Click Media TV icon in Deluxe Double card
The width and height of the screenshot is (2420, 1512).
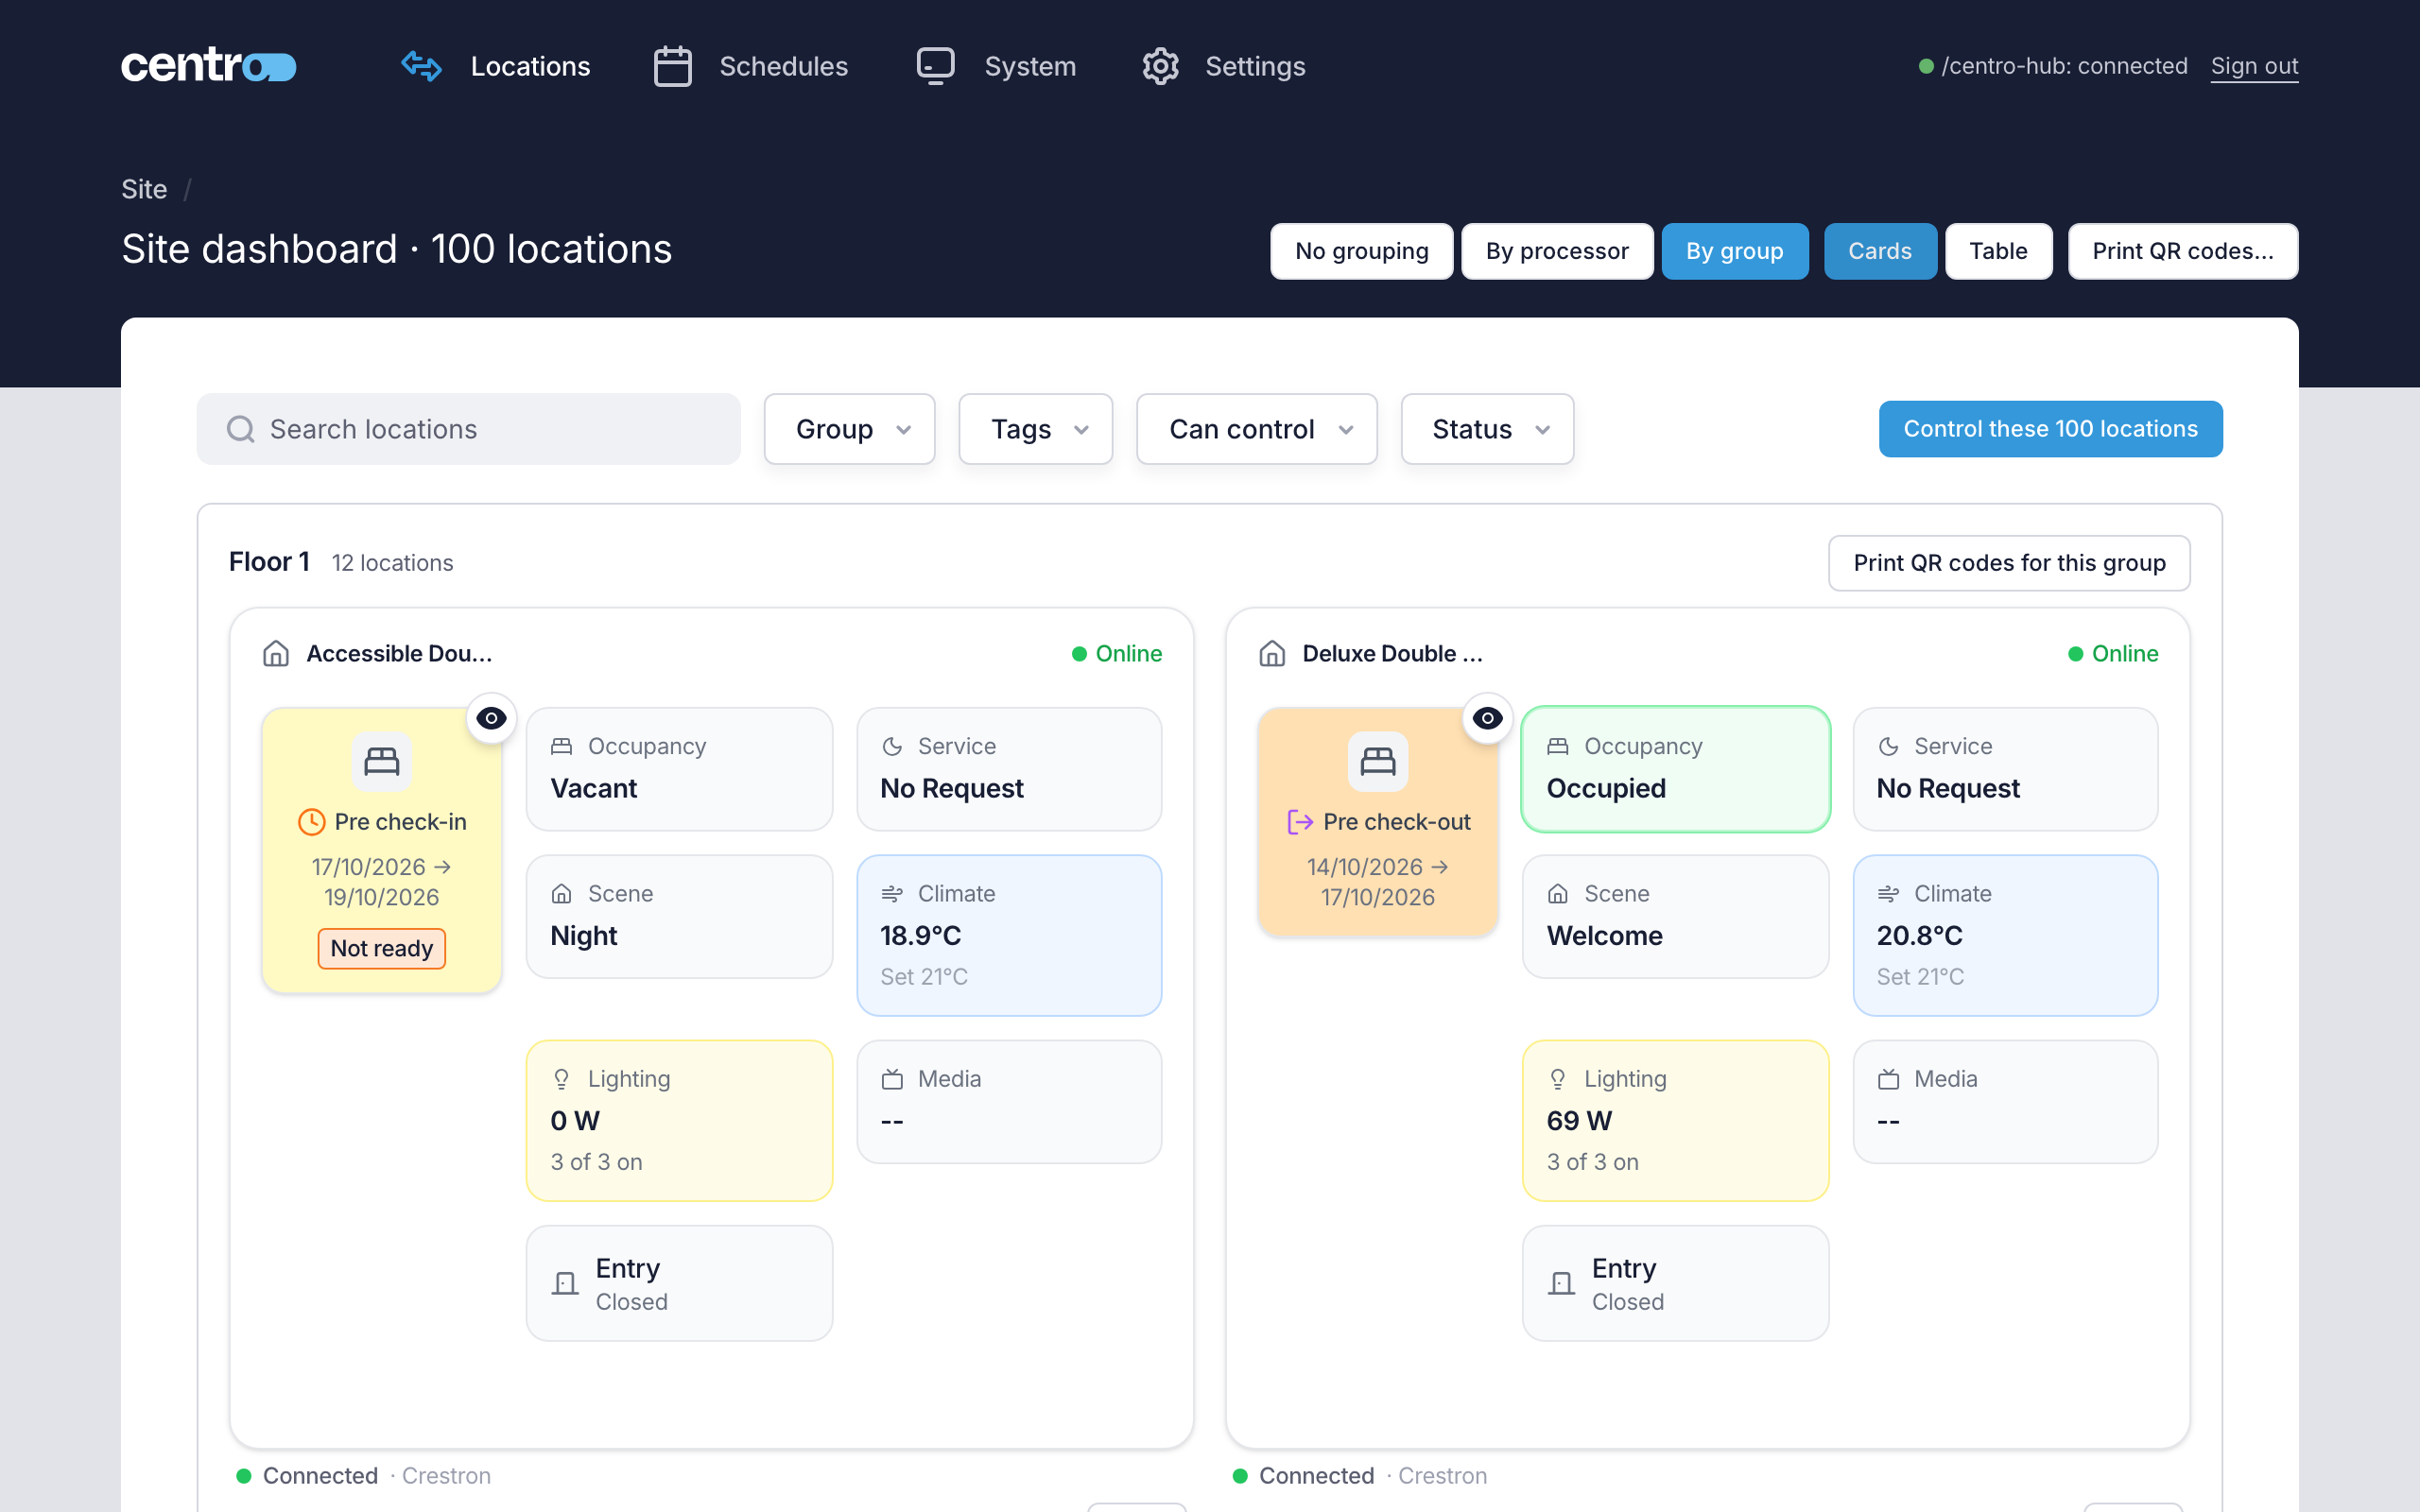tap(1888, 1079)
